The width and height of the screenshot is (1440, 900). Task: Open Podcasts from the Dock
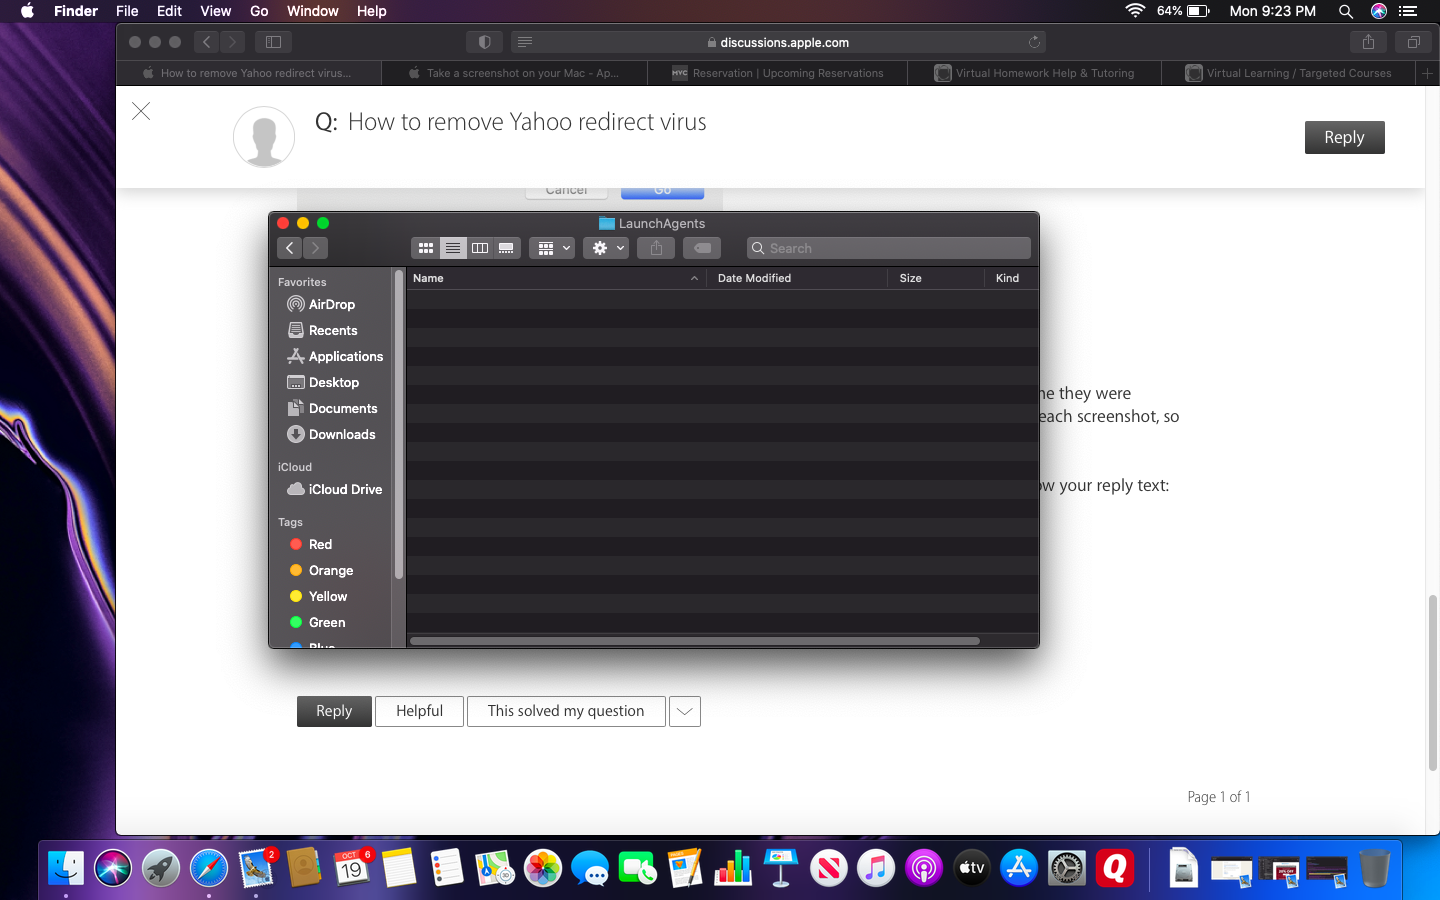coord(924,868)
